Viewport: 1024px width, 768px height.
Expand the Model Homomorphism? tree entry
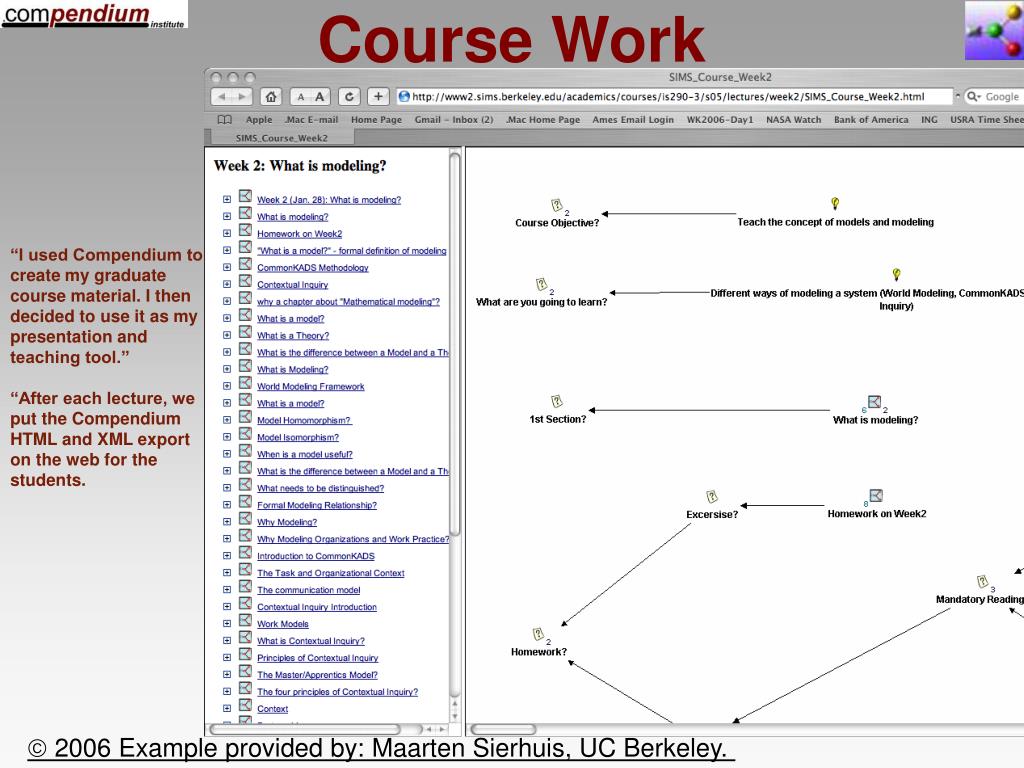(x=227, y=420)
